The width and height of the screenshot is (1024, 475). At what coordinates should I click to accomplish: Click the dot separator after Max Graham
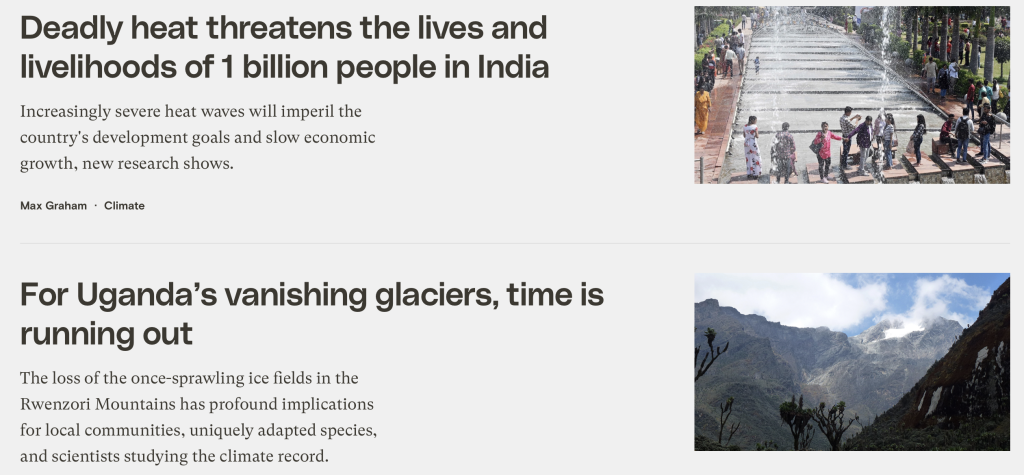(96, 206)
